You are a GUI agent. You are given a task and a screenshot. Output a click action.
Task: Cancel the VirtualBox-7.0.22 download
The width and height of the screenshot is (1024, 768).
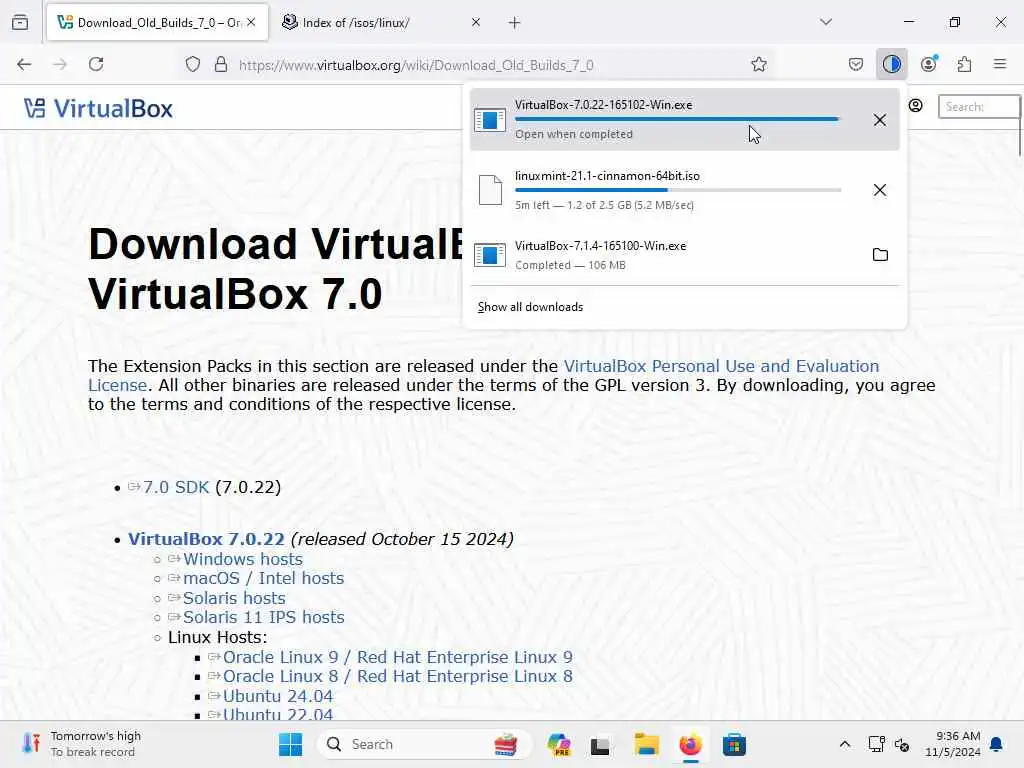(880, 120)
